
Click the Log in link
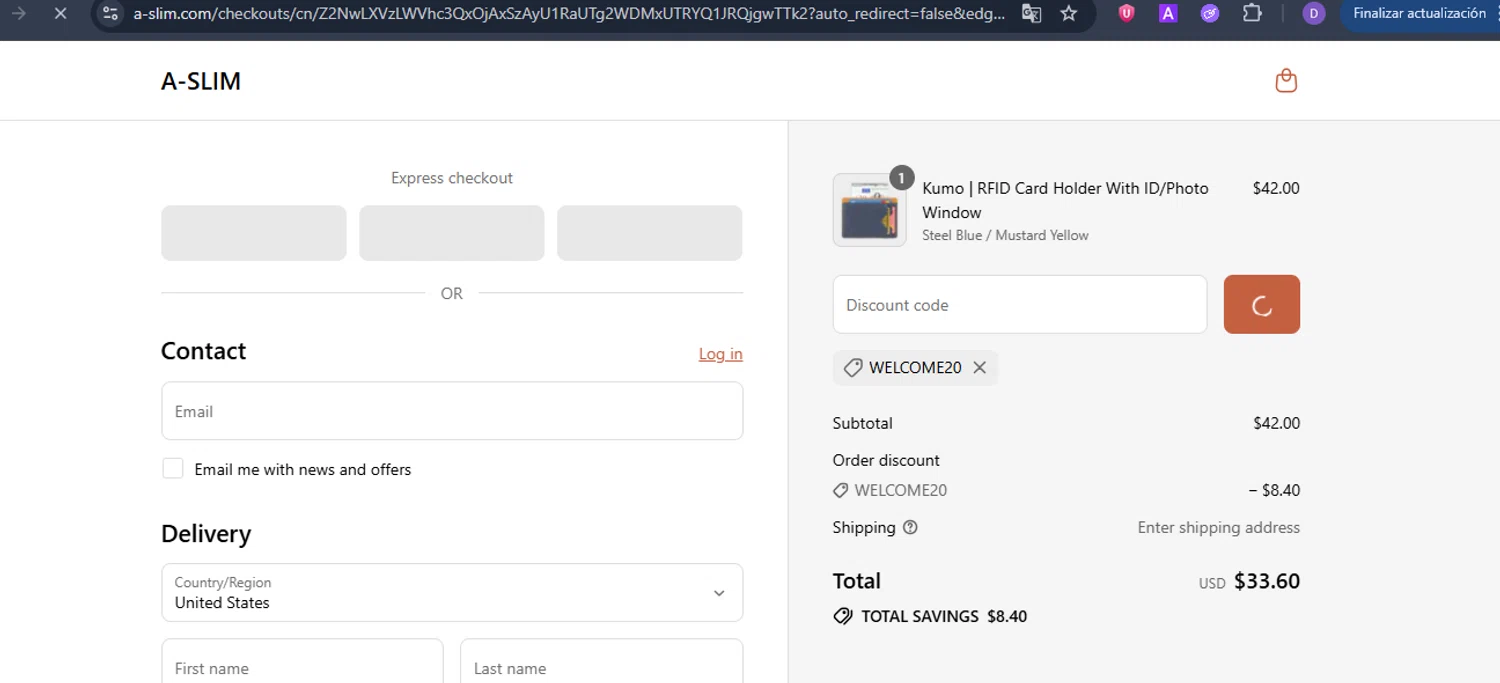(721, 354)
